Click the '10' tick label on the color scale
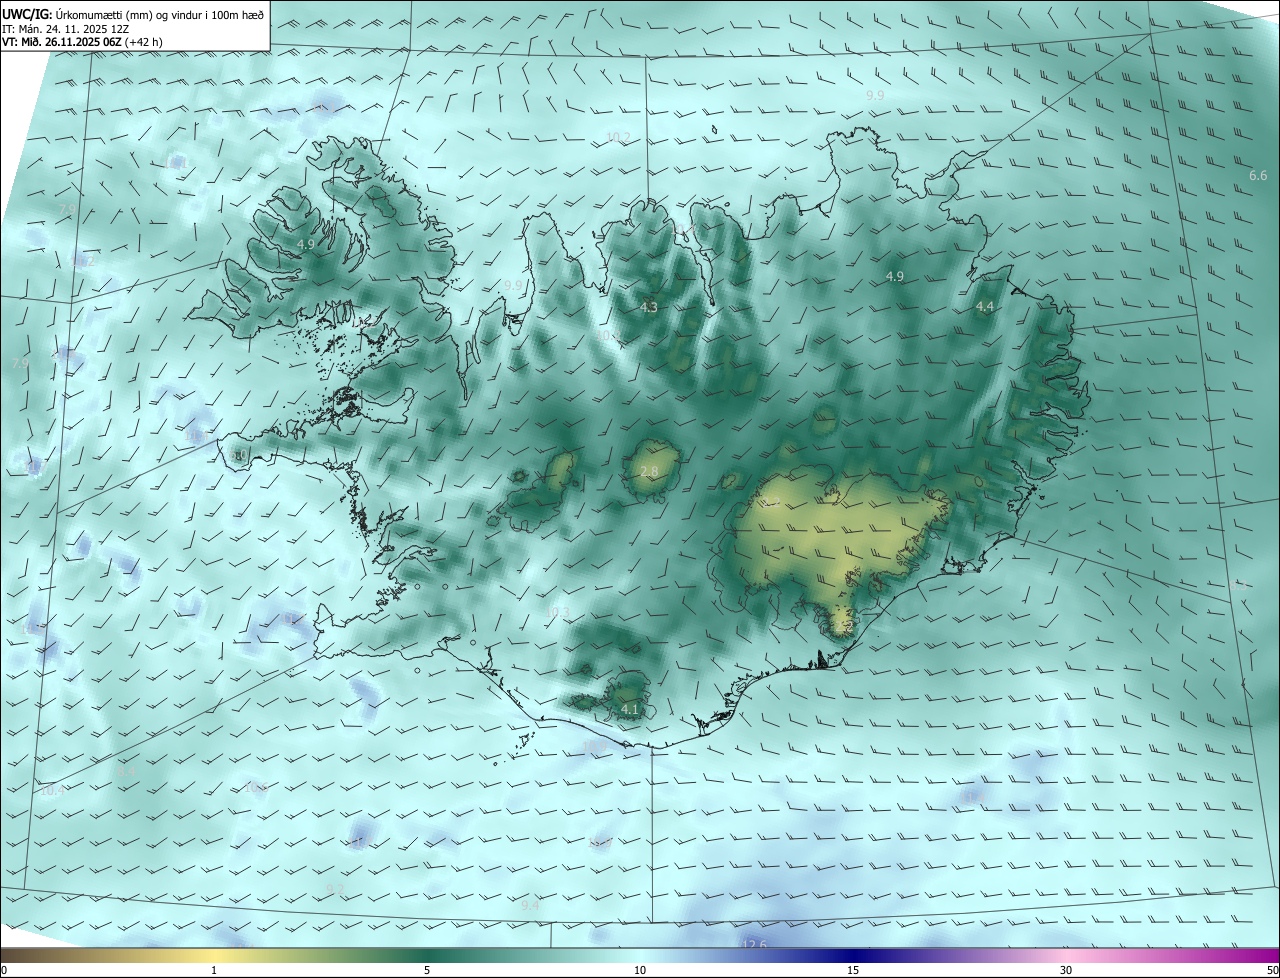The image size is (1280, 978). click(640, 970)
